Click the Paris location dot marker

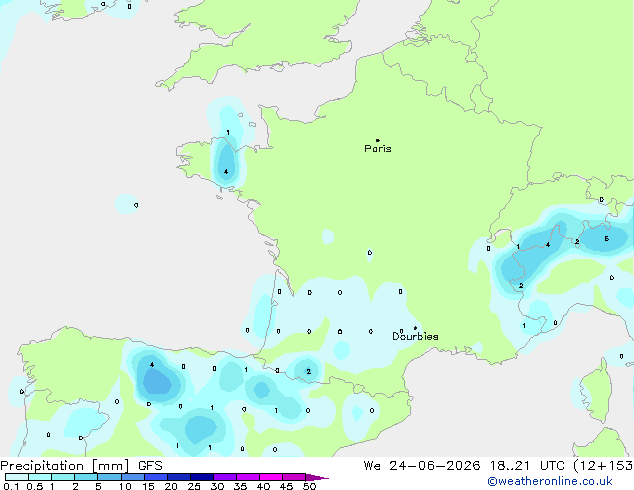coord(378,140)
